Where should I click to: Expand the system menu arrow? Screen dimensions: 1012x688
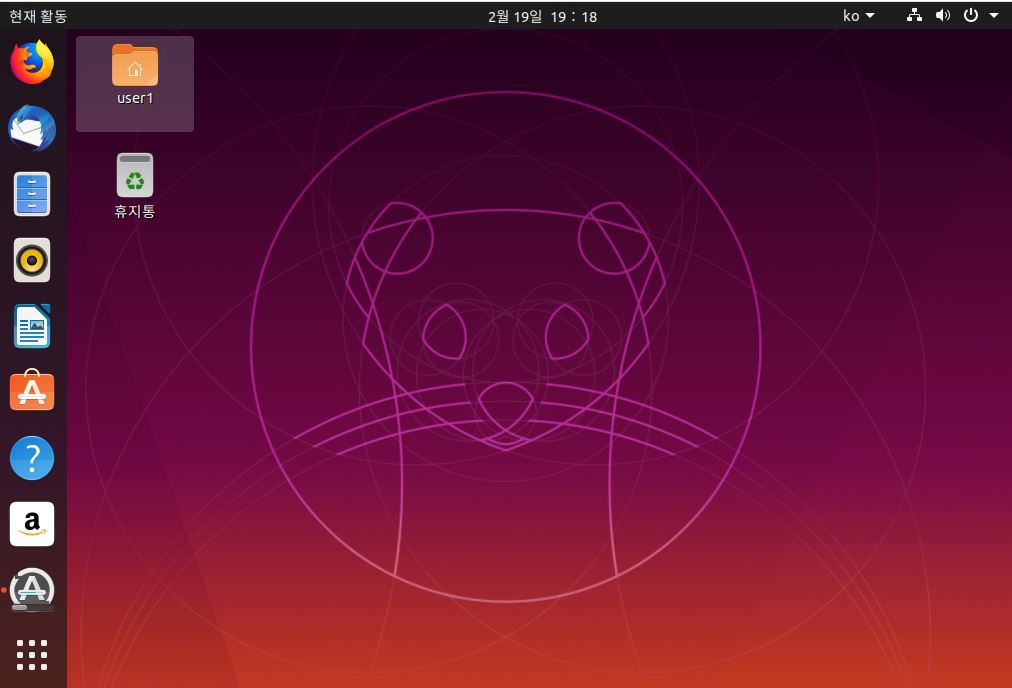click(994, 15)
